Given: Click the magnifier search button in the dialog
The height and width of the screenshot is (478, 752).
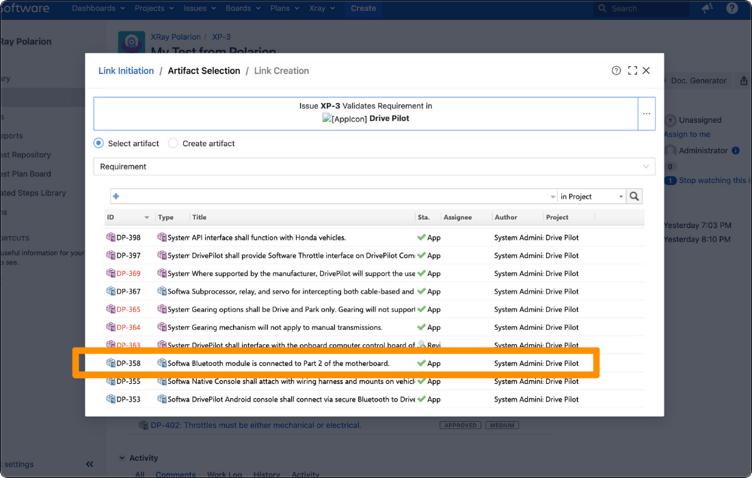Looking at the screenshot, I should point(634,196).
